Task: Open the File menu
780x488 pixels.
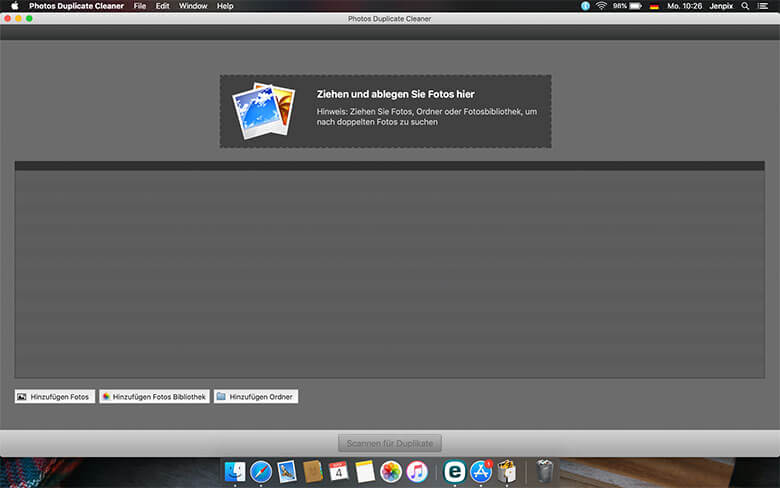Action: (x=140, y=6)
